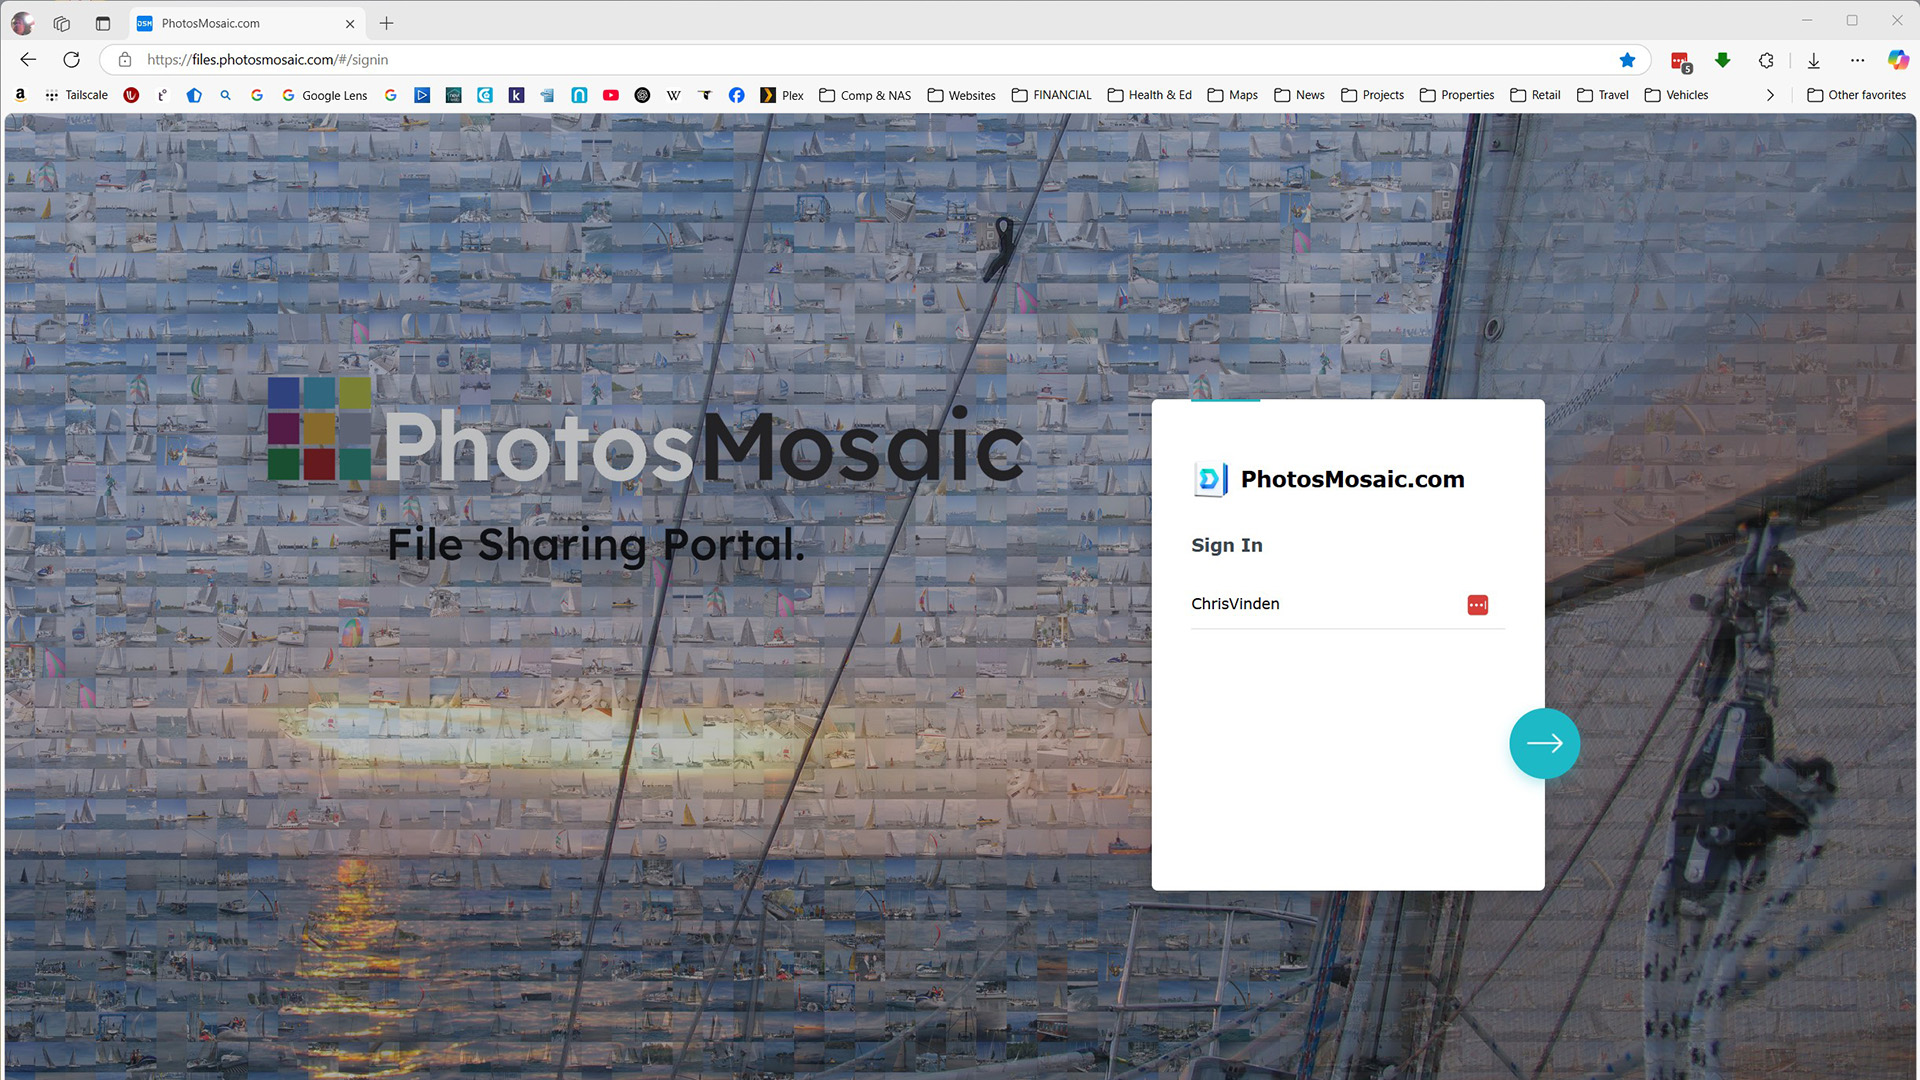Open the blue play-arrow bookmark
The image size is (1920, 1080).
pos(422,95)
